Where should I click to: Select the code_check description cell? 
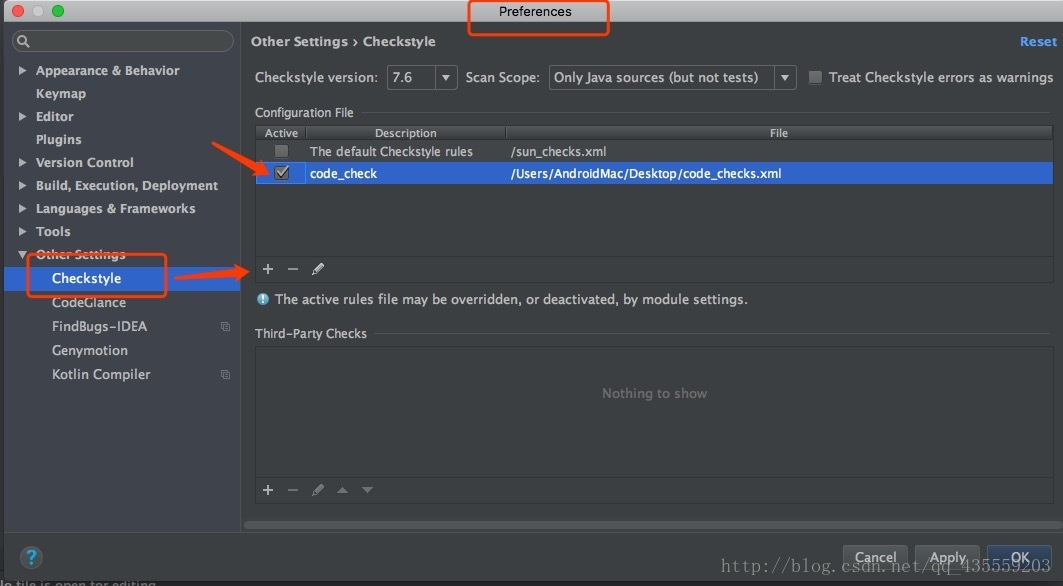pyautogui.click(x=405, y=174)
